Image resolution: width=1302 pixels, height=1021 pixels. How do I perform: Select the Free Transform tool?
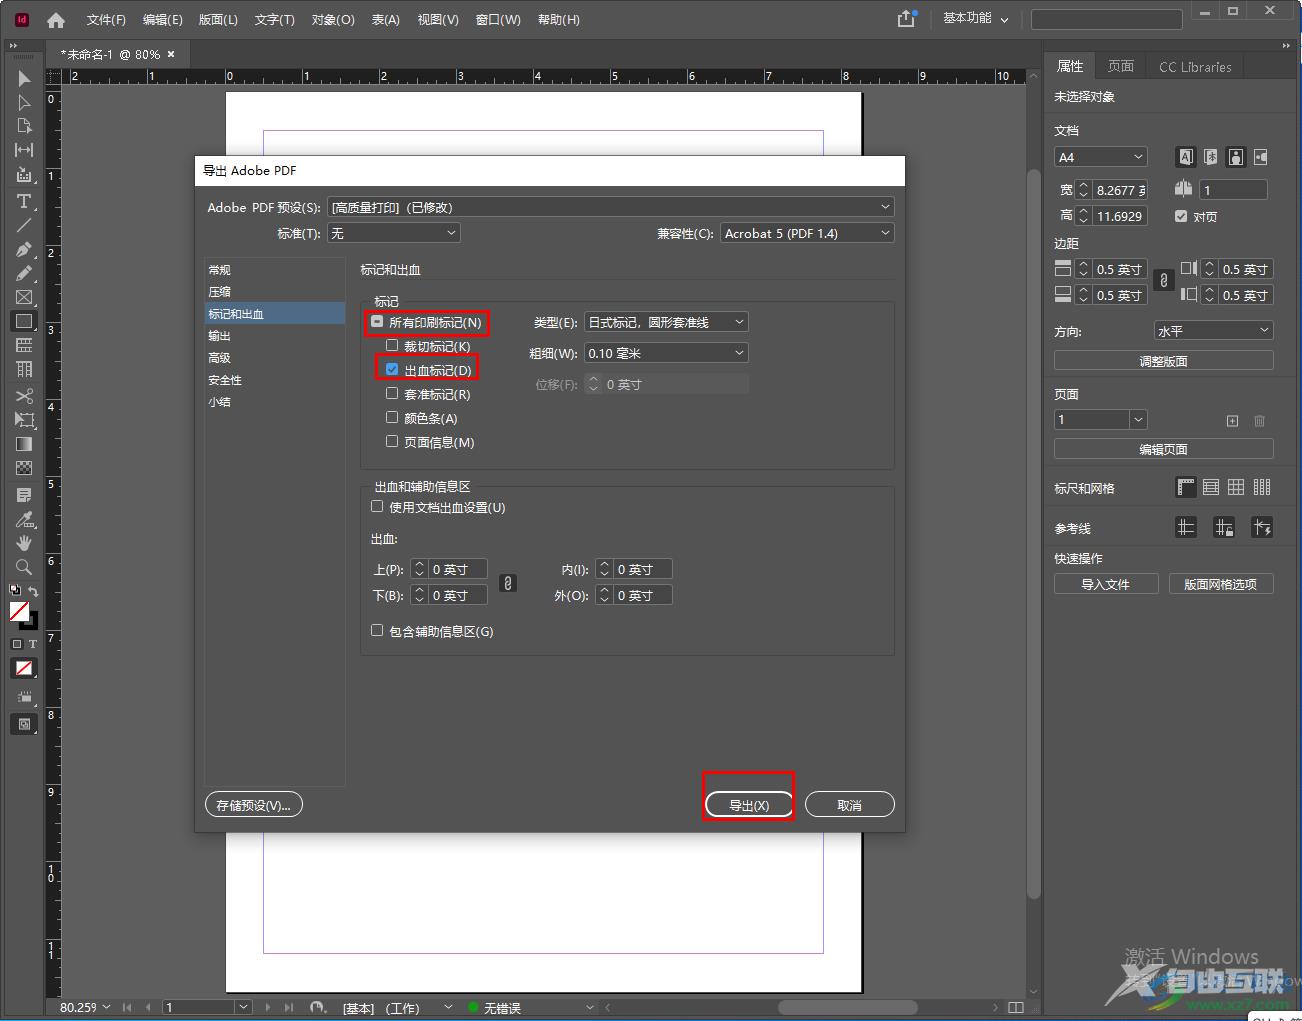(x=24, y=420)
